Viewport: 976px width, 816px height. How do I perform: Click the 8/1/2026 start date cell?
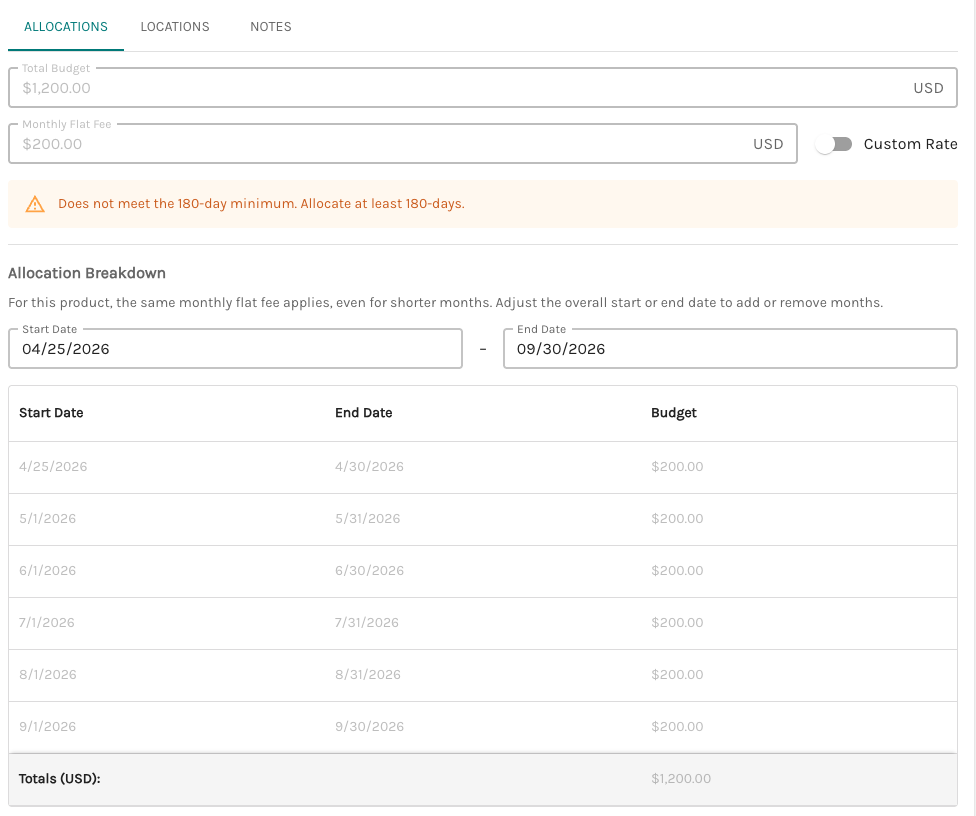tap(47, 675)
